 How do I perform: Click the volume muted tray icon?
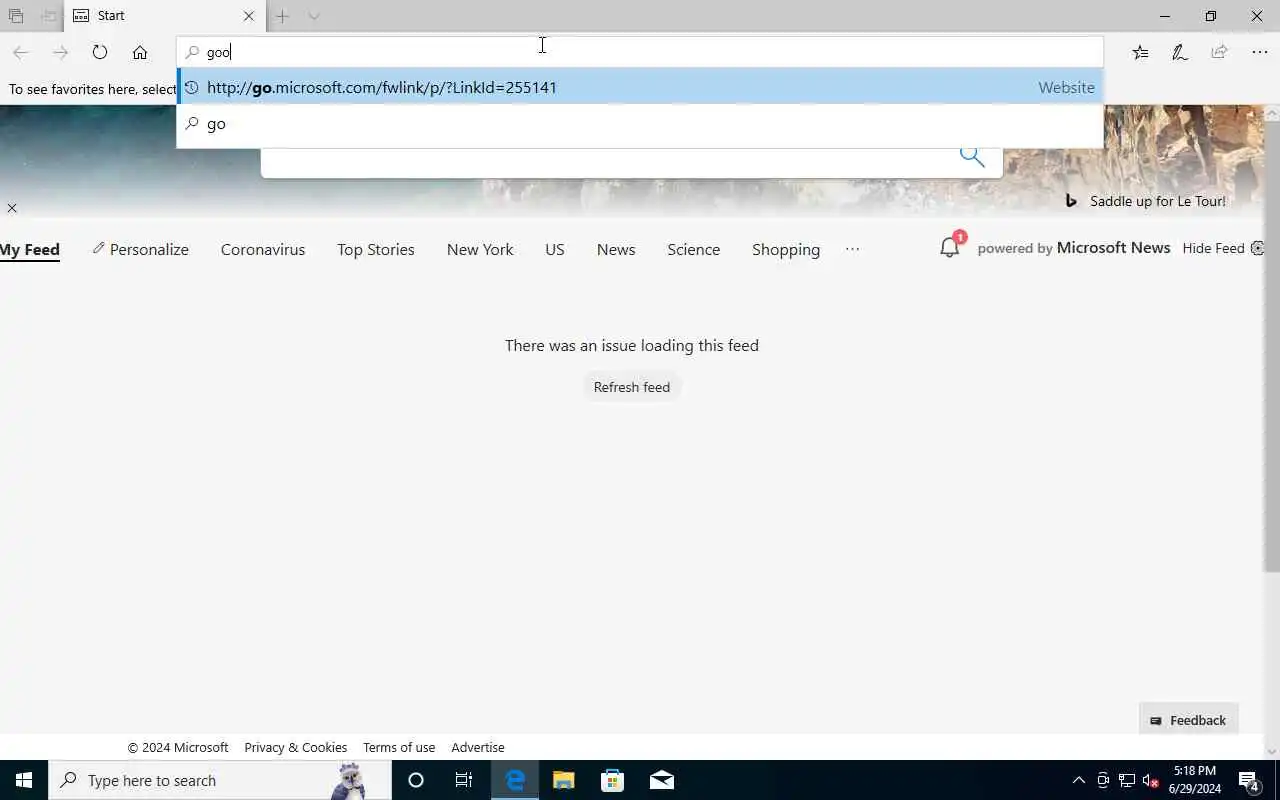[x=1150, y=780]
